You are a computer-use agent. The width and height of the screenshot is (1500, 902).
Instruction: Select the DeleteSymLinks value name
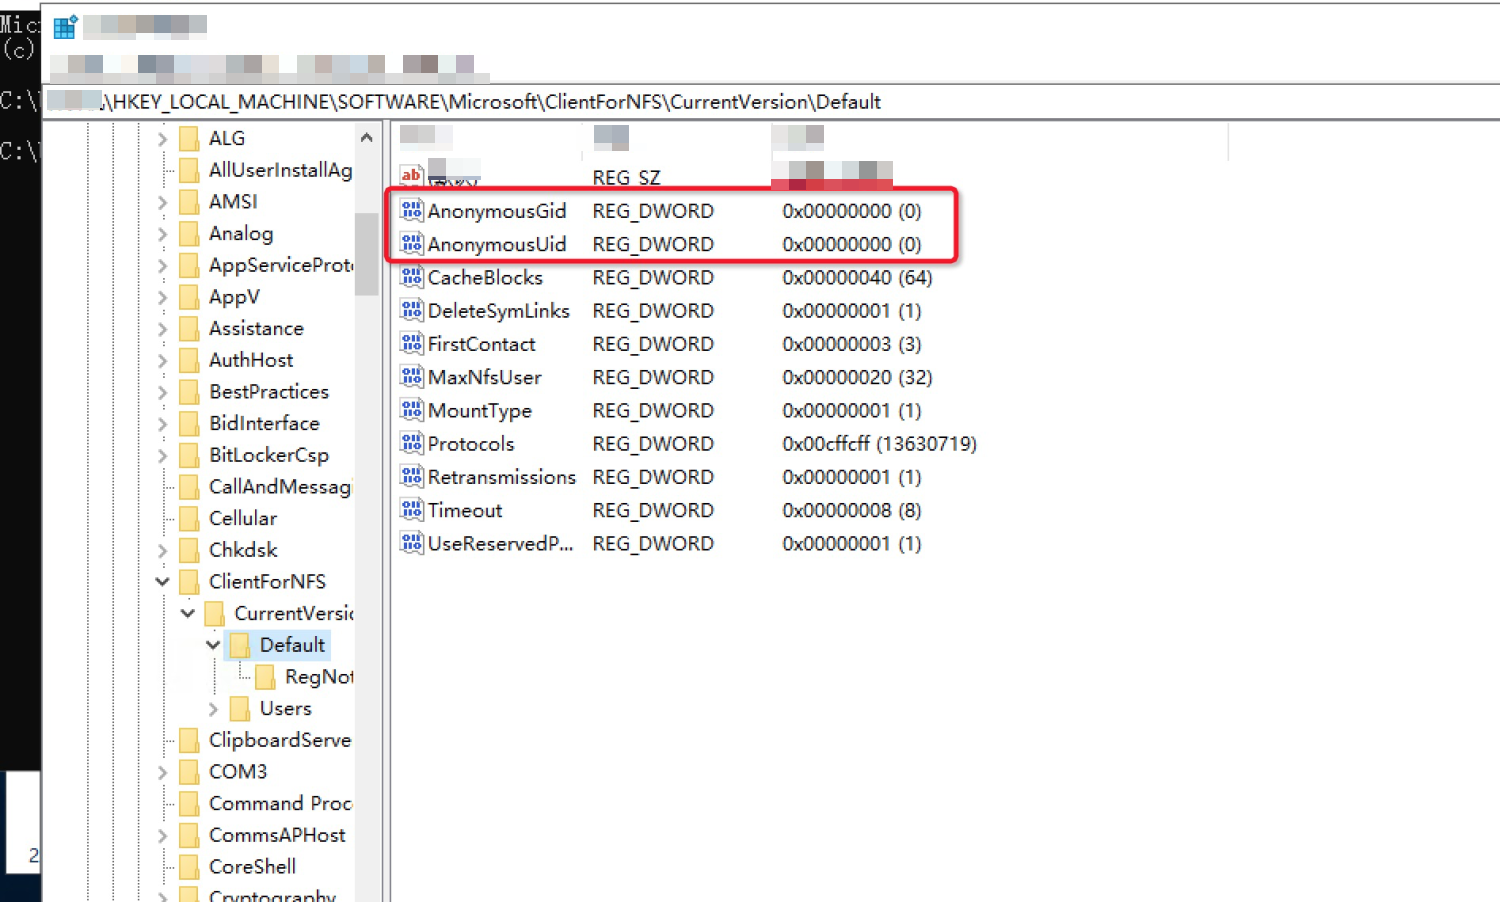[x=499, y=310]
